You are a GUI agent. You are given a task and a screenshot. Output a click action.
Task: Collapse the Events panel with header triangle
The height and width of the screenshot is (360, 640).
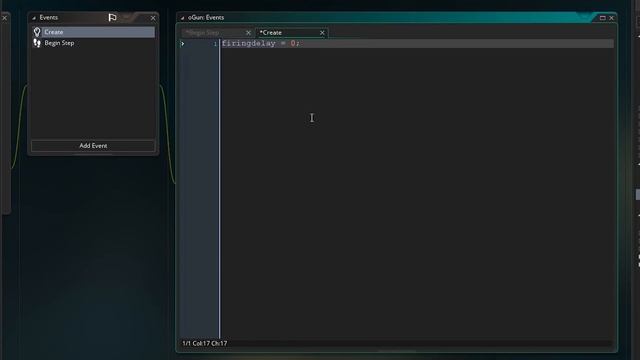[34, 18]
